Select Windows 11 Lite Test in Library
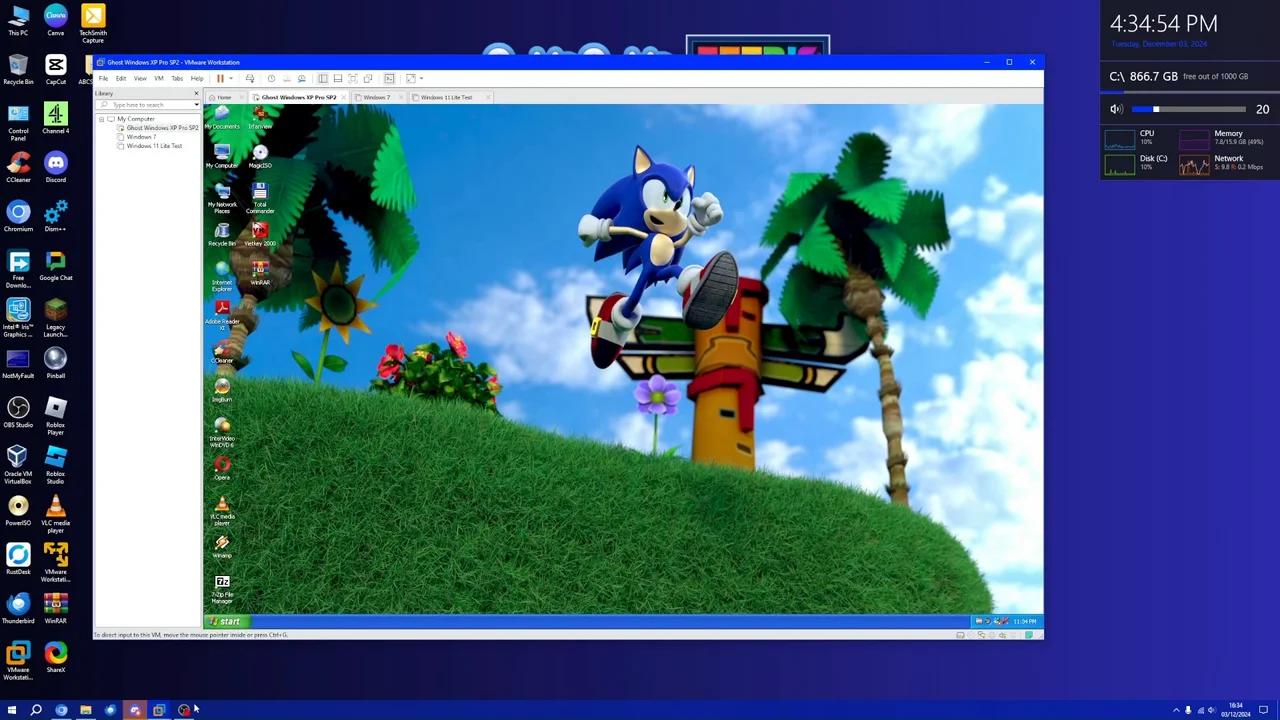This screenshot has height=720, width=1280. 154,146
